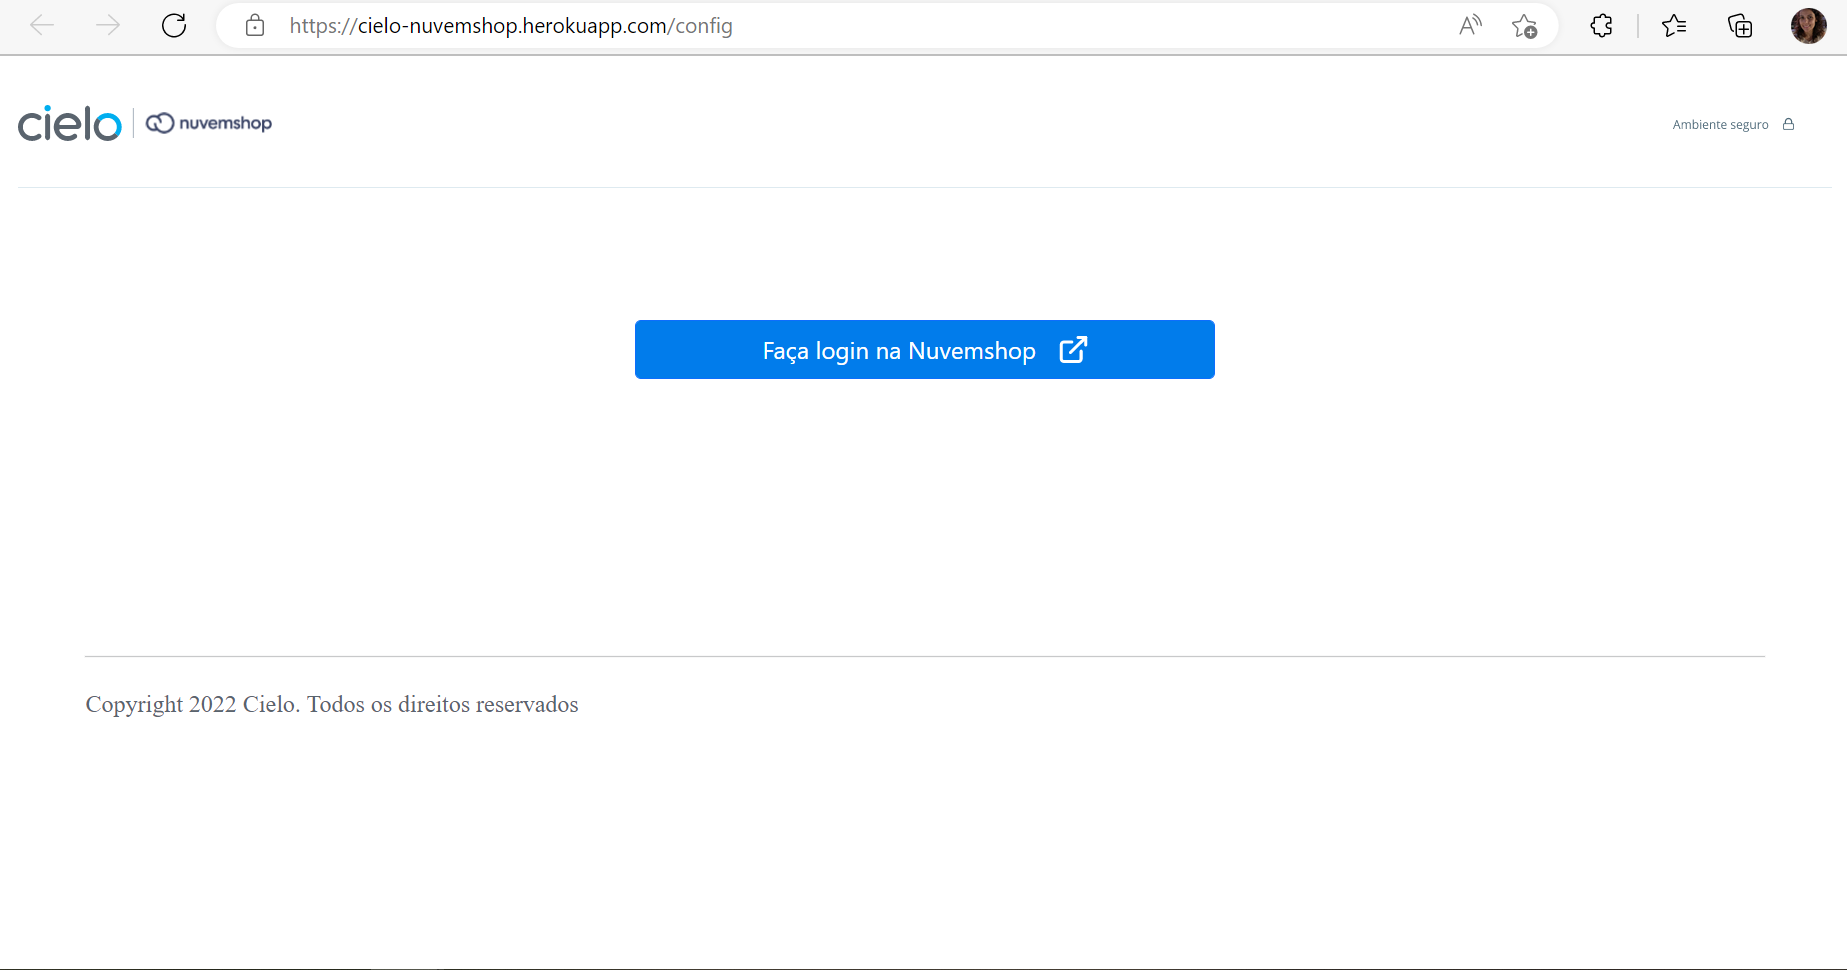Open the user profile avatar
Screen dimensions: 1847x970
[x=1808, y=26]
